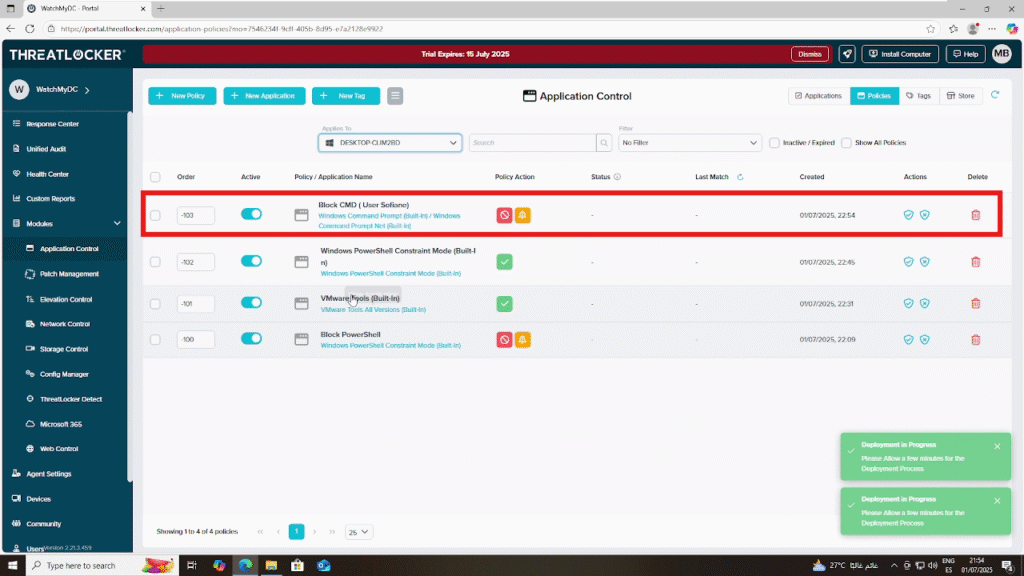
Task: Open Microsoft Store from the taskbar
Action: 297,566
